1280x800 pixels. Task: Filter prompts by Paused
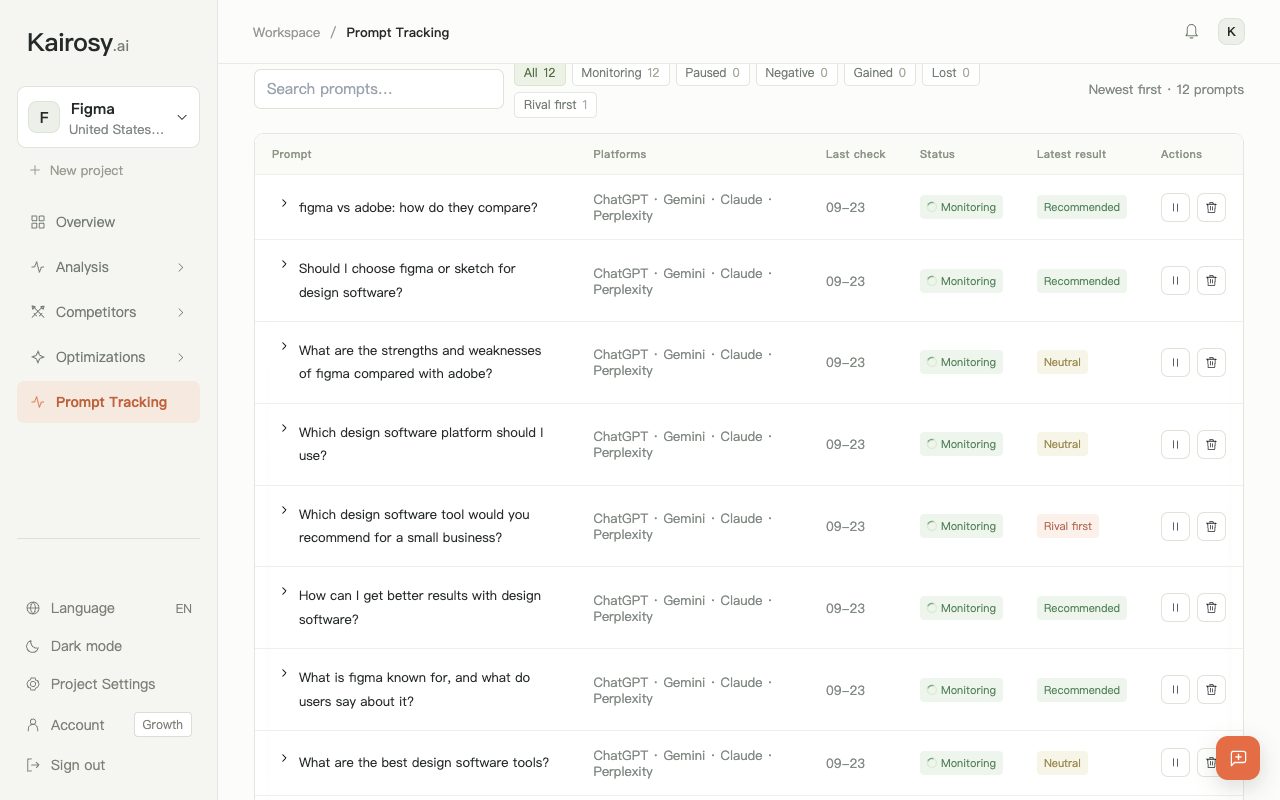point(712,73)
